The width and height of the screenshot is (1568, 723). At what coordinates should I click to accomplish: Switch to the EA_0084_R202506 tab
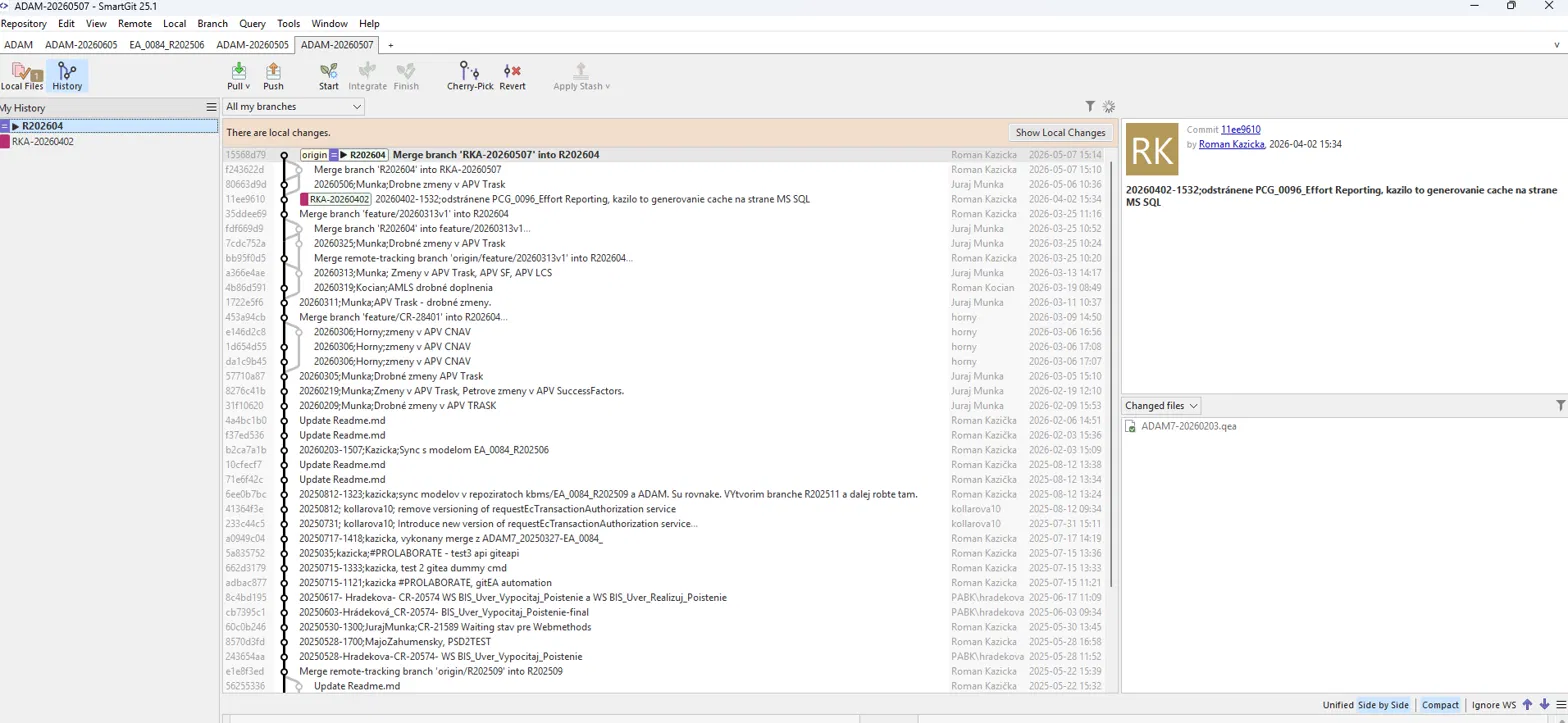tap(167, 45)
